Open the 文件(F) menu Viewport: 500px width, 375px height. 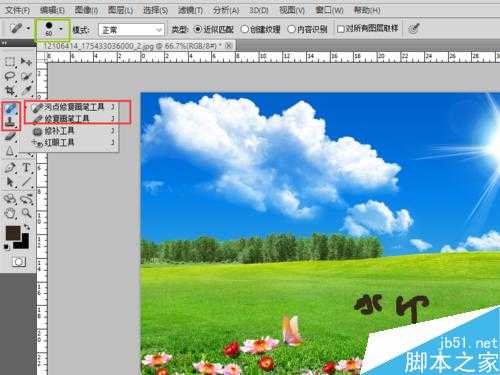17,10
